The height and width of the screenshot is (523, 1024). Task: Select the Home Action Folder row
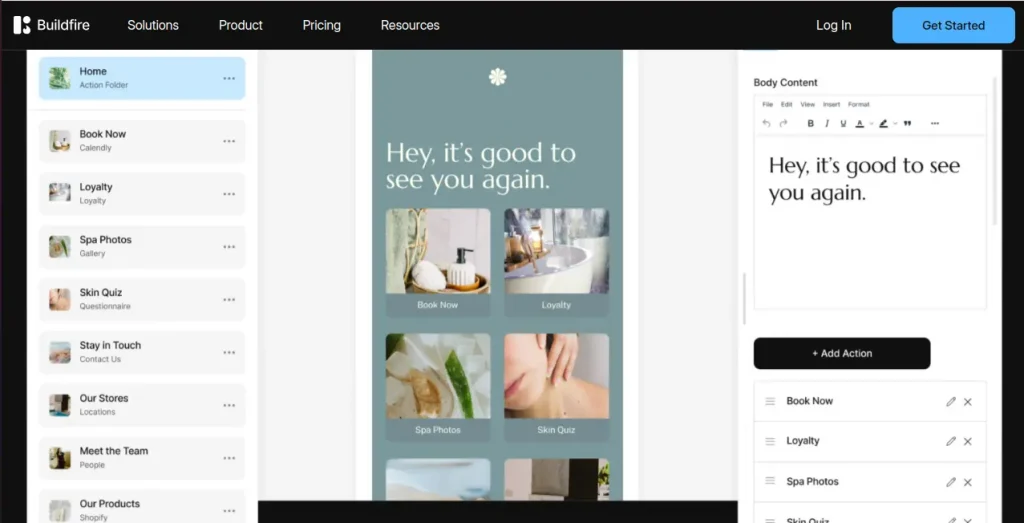click(142, 78)
